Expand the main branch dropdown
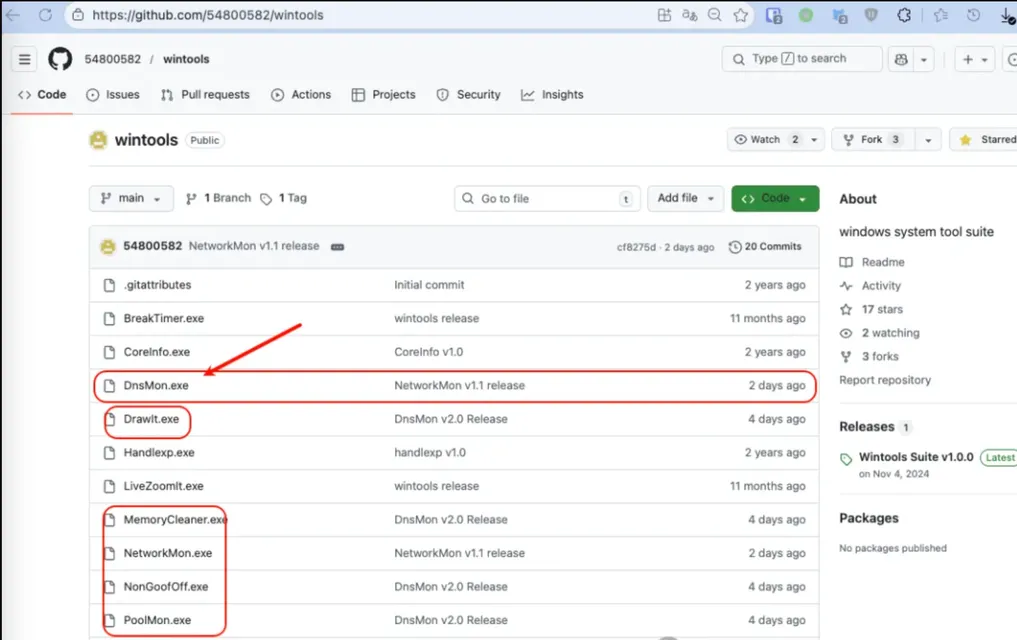Image resolution: width=1017 pixels, height=640 pixels. [x=131, y=198]
